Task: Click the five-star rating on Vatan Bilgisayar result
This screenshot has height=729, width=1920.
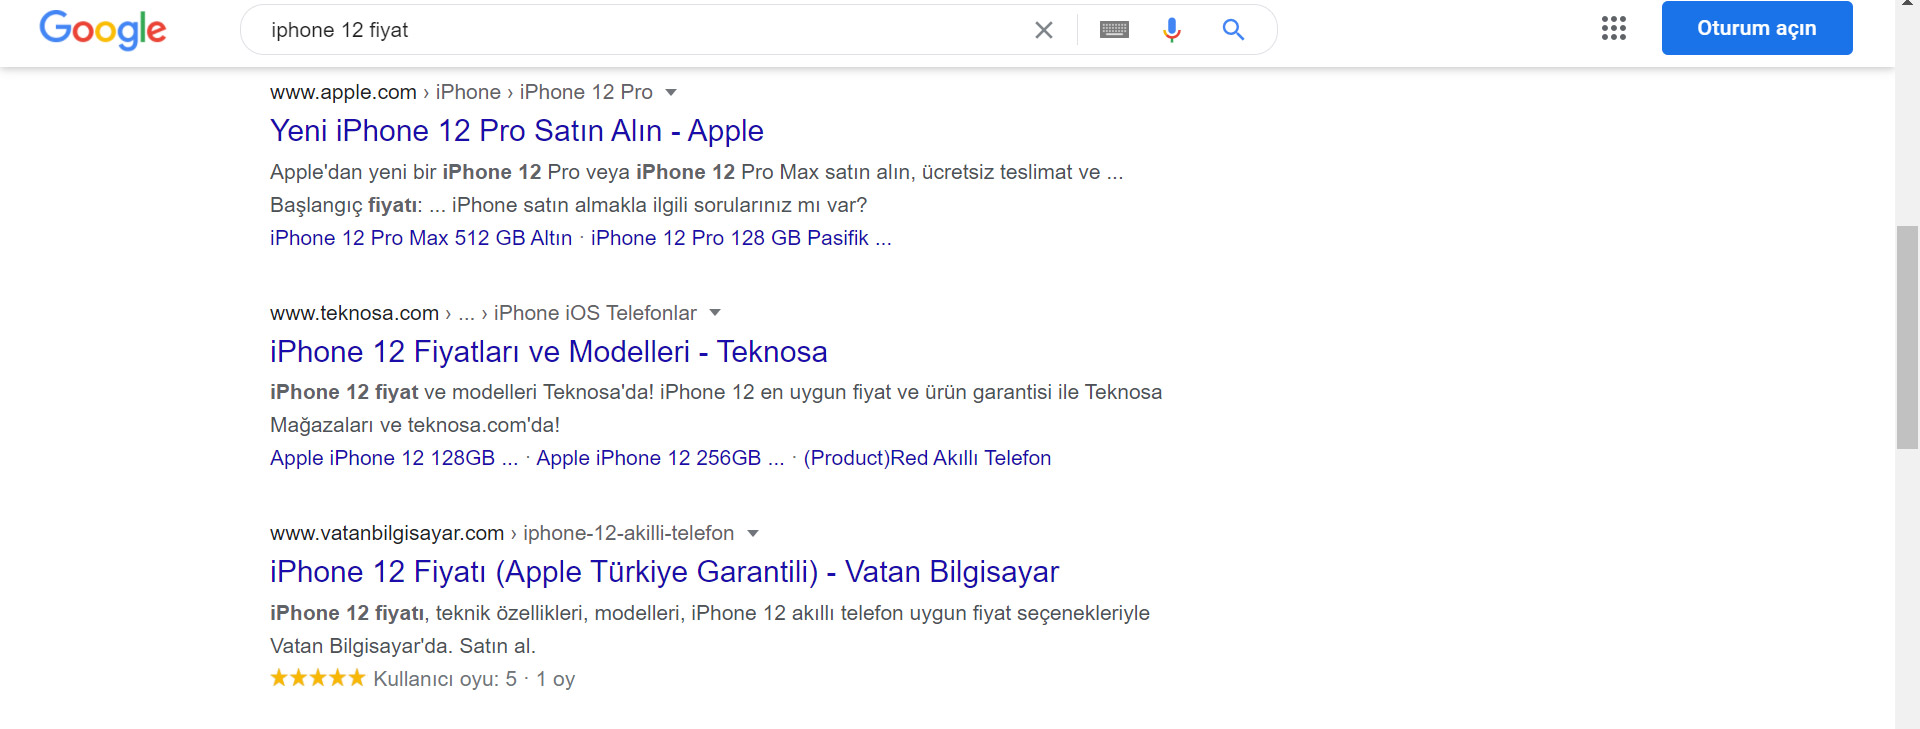Action: coord(316,677)
